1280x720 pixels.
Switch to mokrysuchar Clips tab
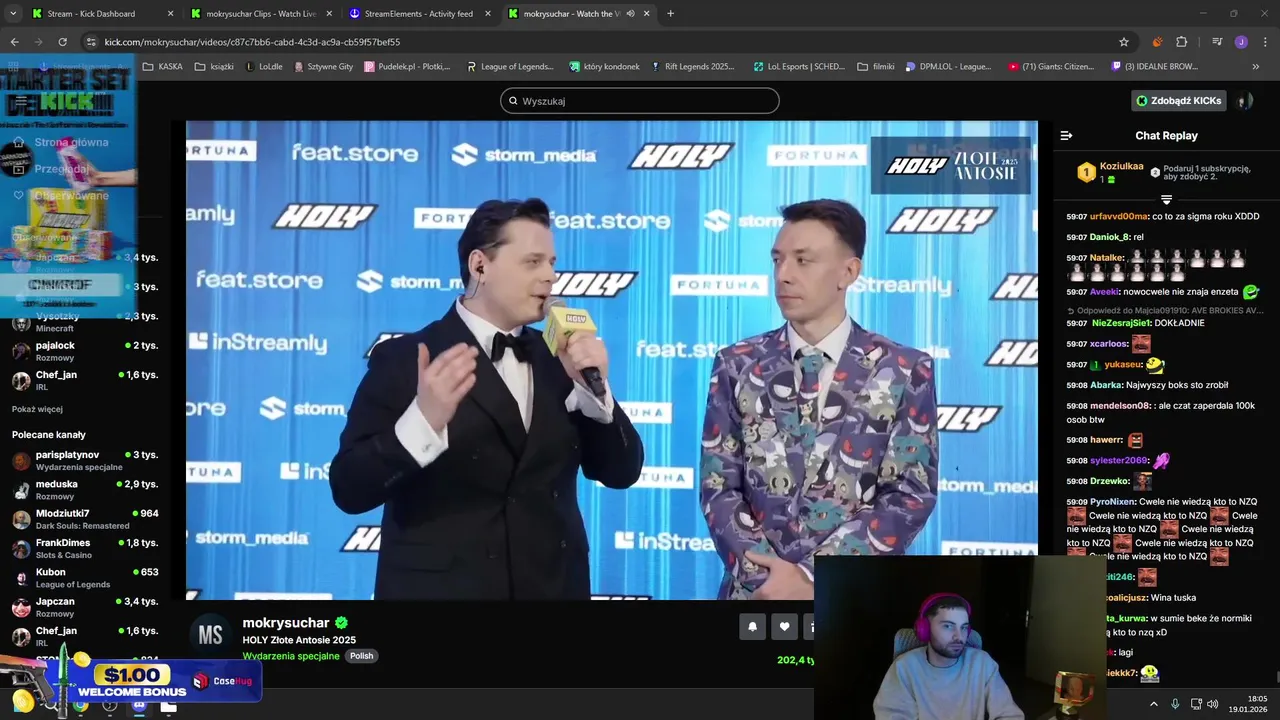tap(260, 14)
